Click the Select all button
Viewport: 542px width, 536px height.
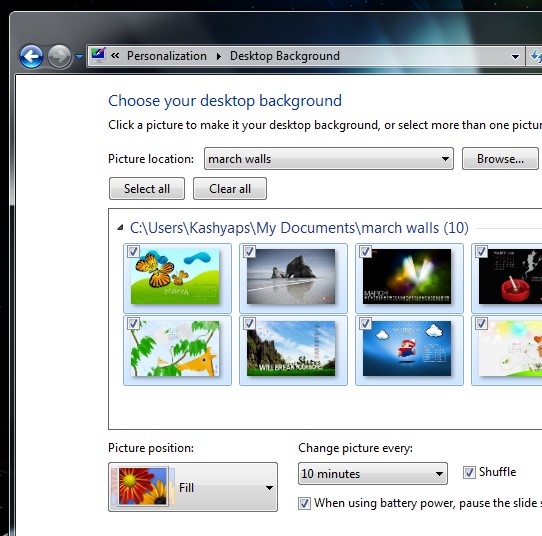point(147,189)
